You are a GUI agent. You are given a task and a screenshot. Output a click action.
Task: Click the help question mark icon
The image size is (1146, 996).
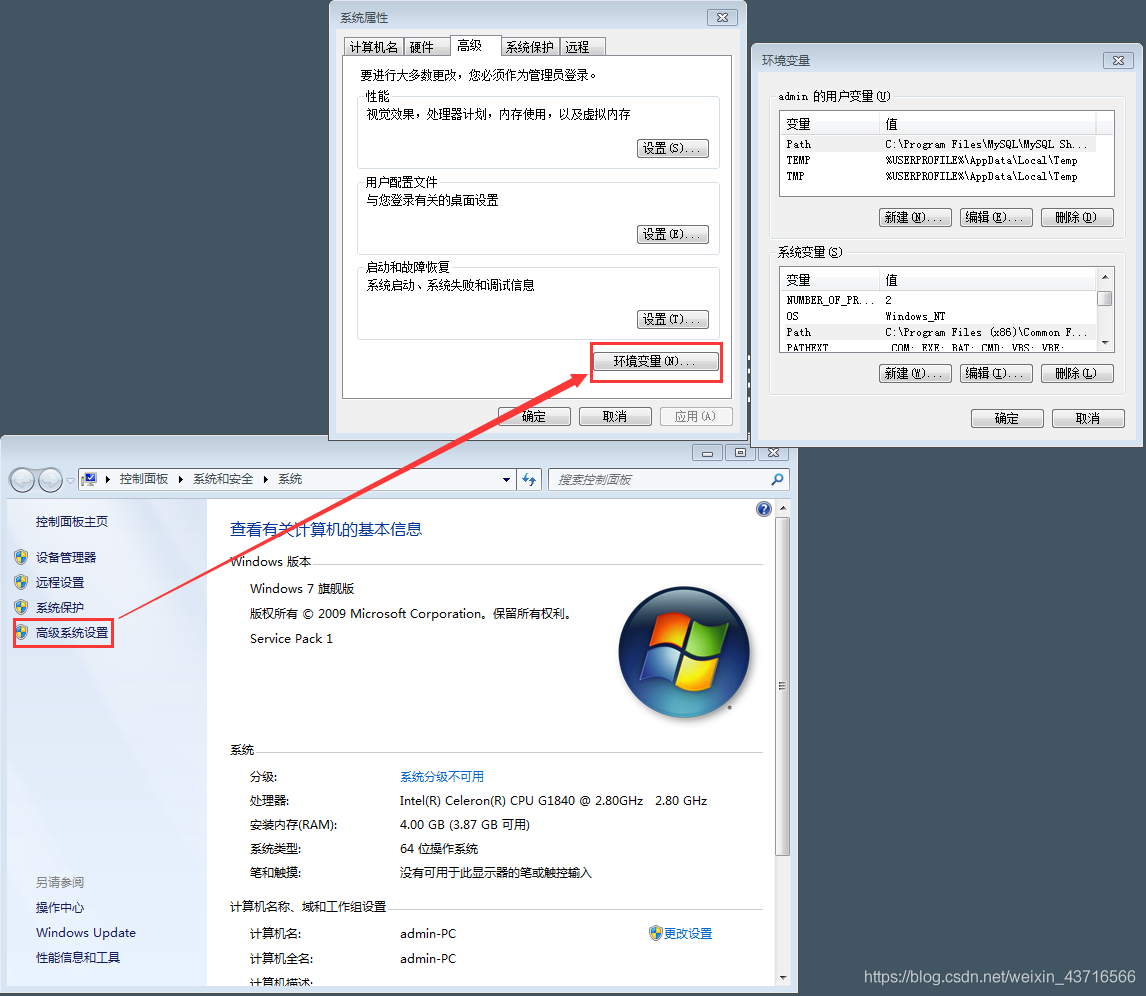click(764, 509)
